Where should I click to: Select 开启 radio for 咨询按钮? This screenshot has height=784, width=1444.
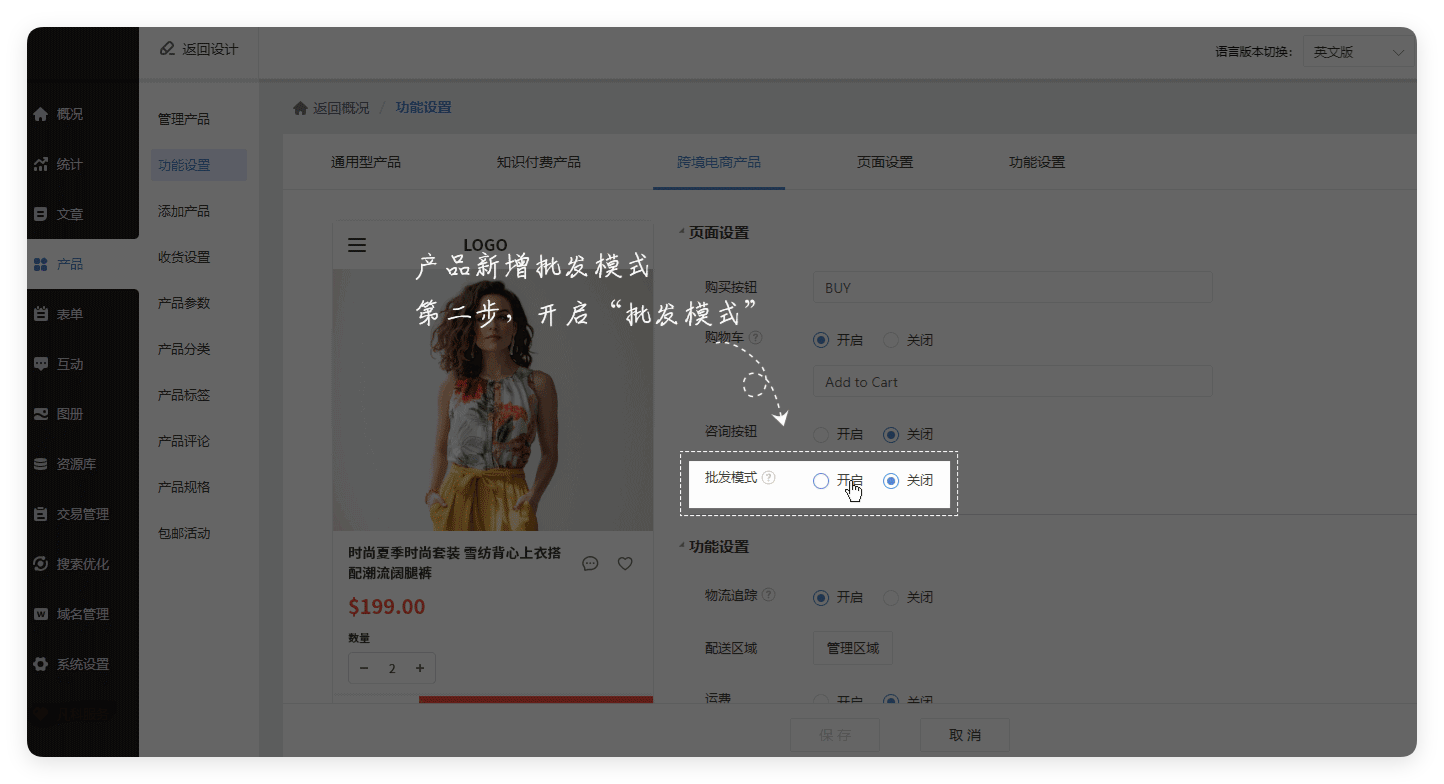pos(821,435)
